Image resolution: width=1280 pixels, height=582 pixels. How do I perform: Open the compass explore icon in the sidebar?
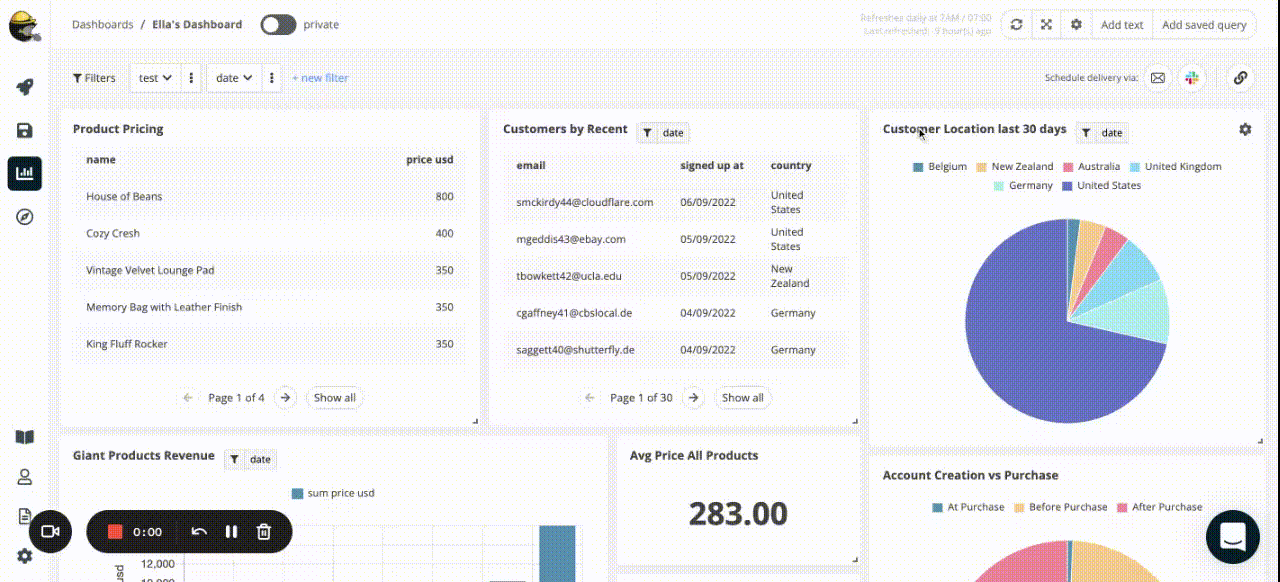tap(25, 216)
